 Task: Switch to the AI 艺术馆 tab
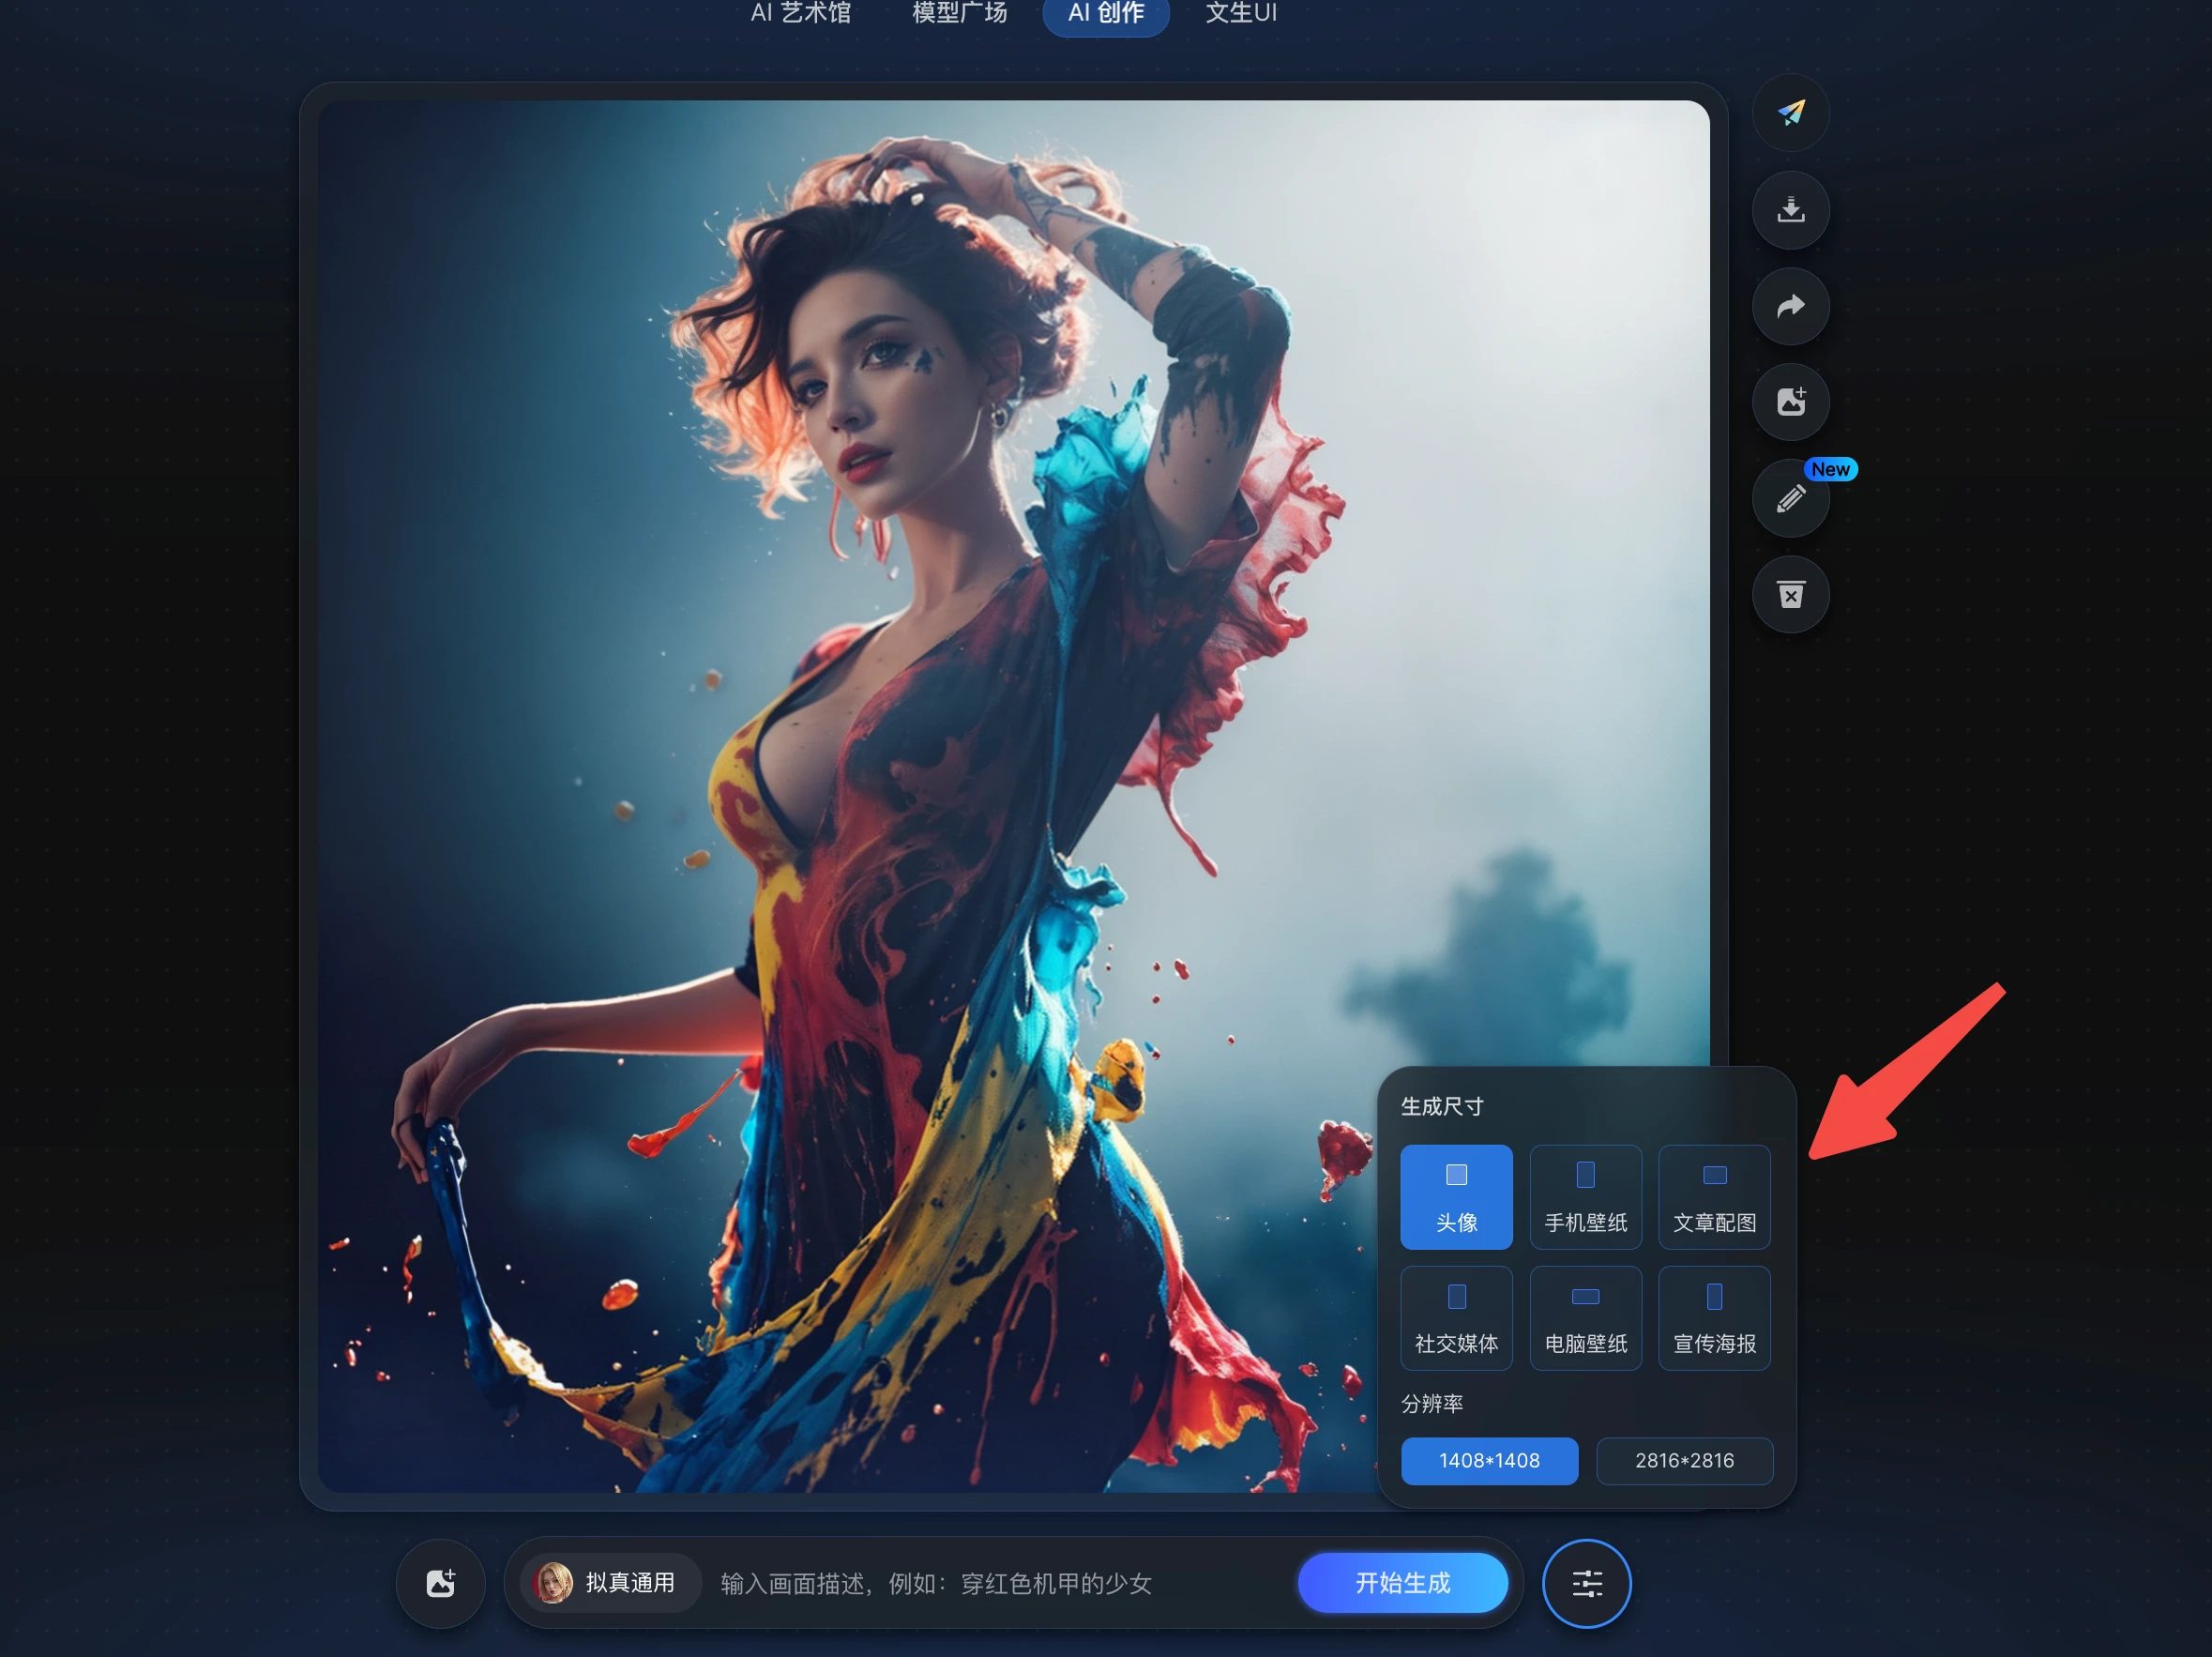800,13
